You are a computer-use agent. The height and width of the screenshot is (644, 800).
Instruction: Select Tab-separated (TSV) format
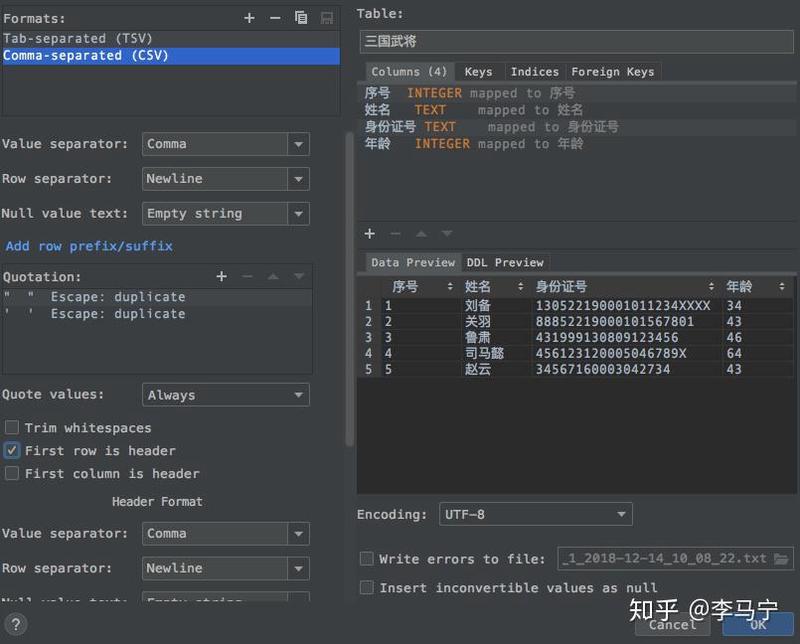pos(78,38)
